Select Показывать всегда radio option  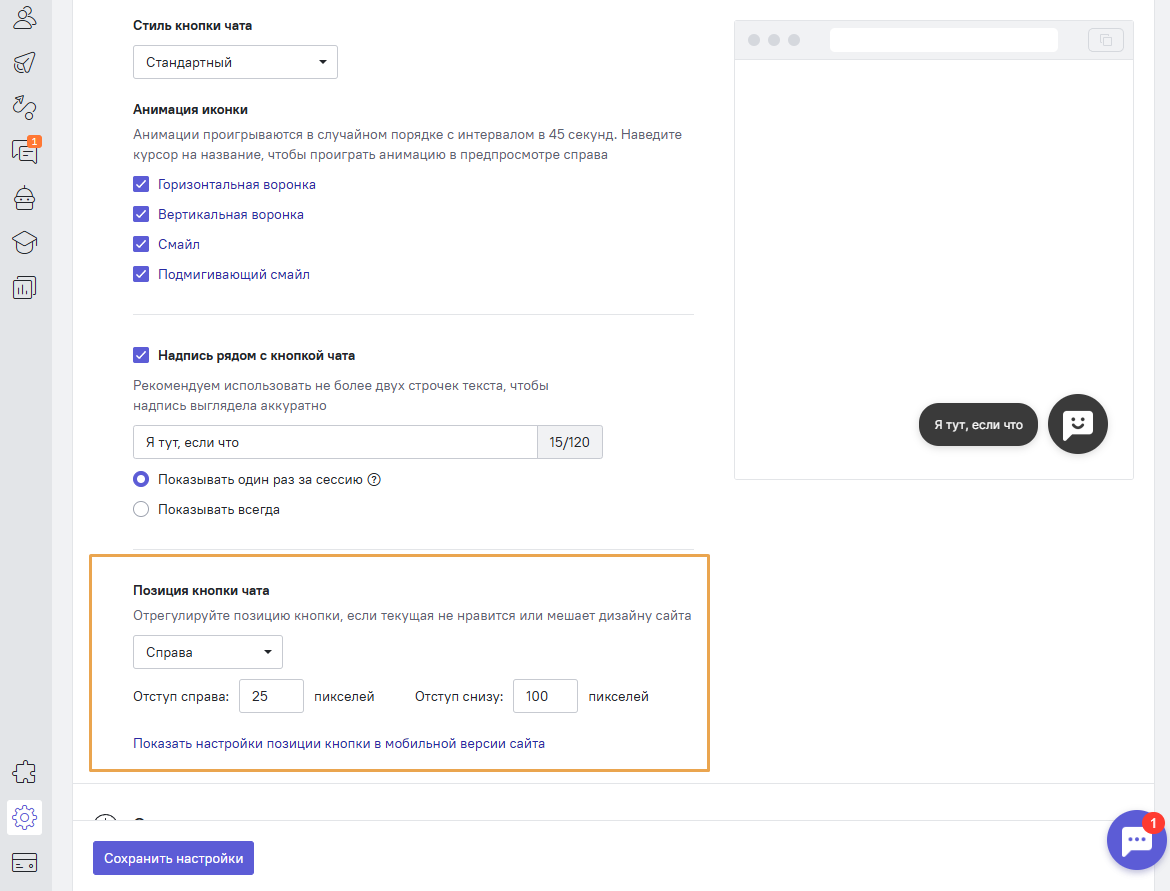[x=141, y=509]
